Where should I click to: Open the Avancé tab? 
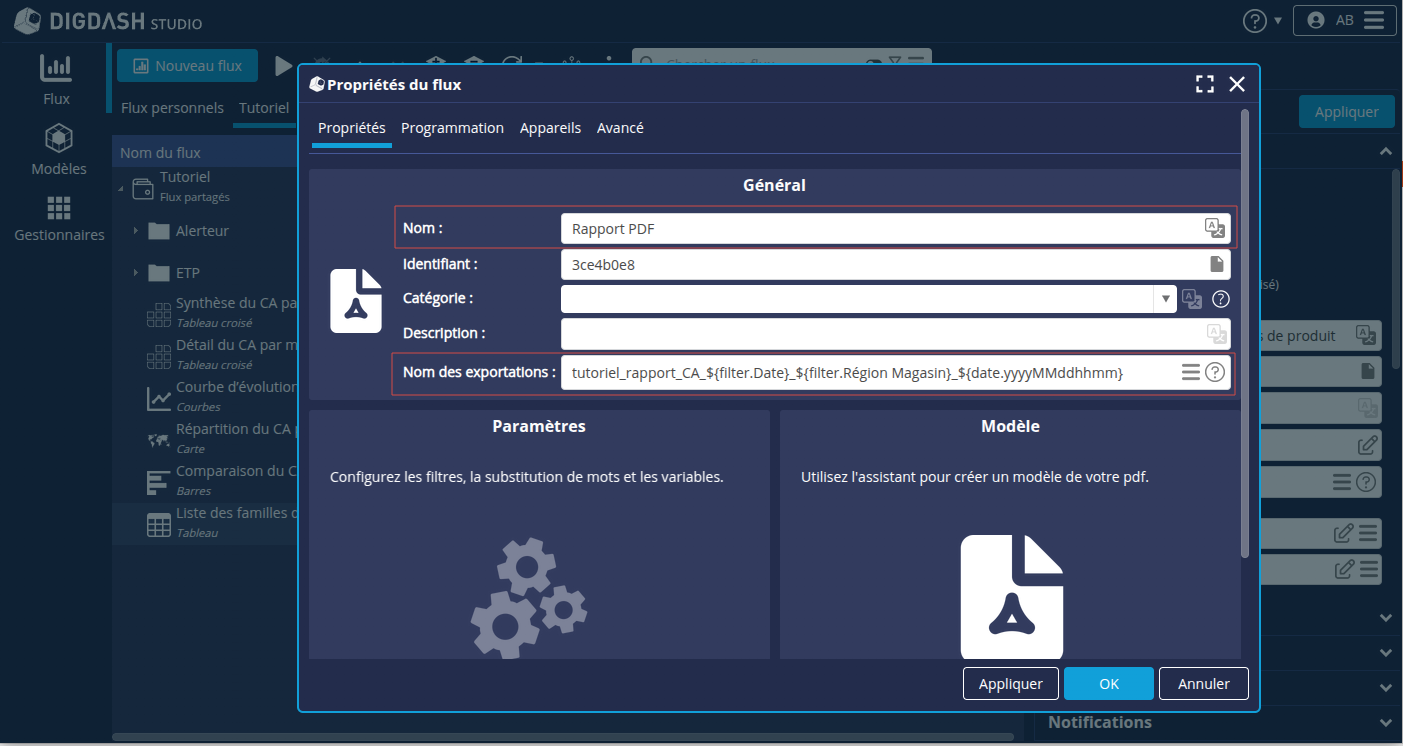pyautogui.click(x=620, y=128)
